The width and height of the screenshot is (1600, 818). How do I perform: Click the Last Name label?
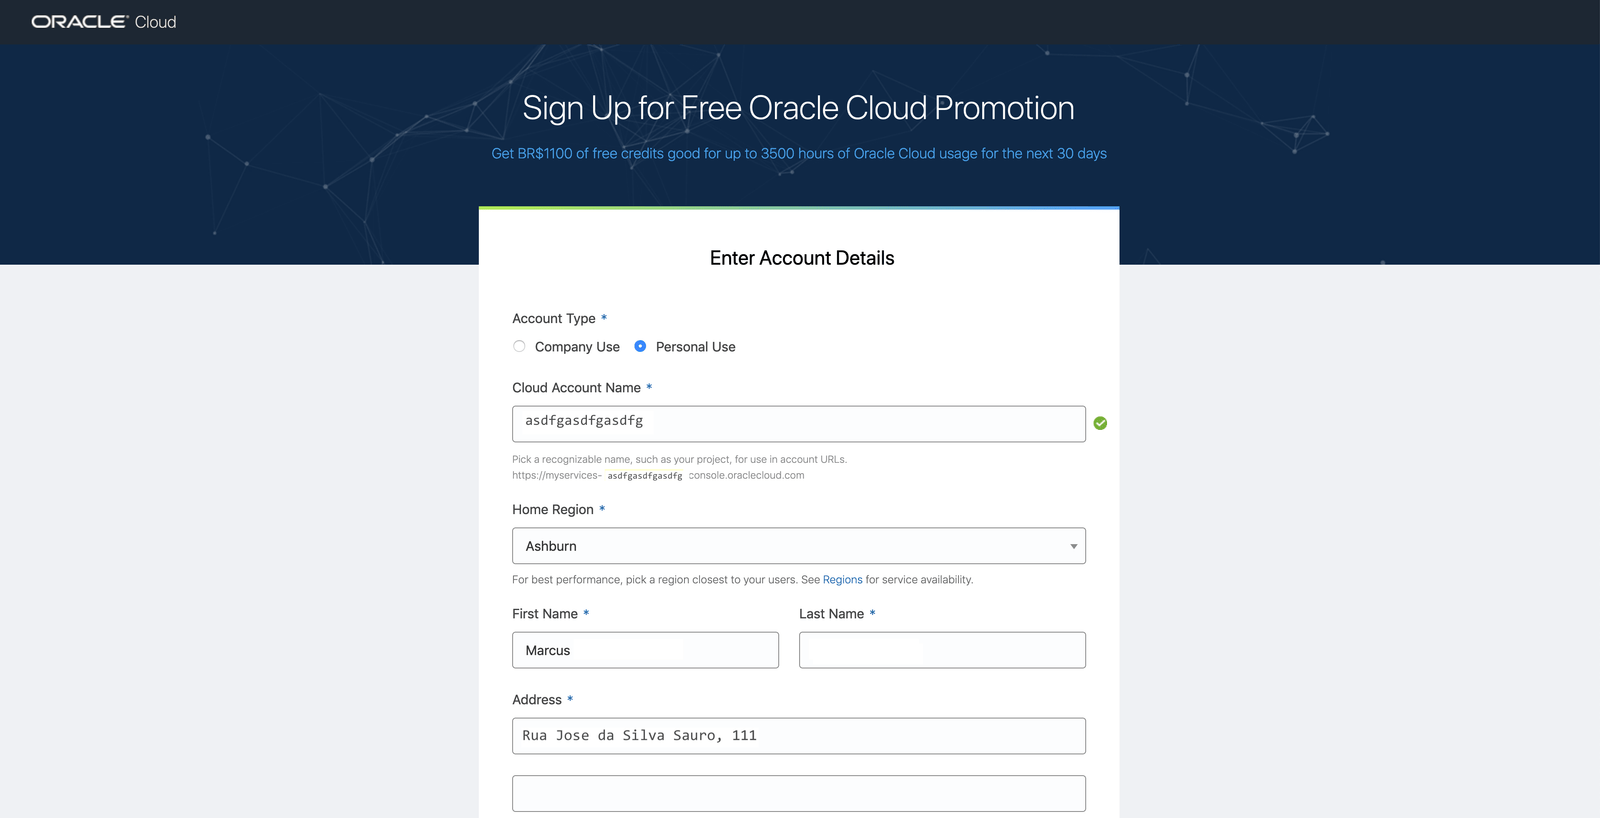point(831,614)
